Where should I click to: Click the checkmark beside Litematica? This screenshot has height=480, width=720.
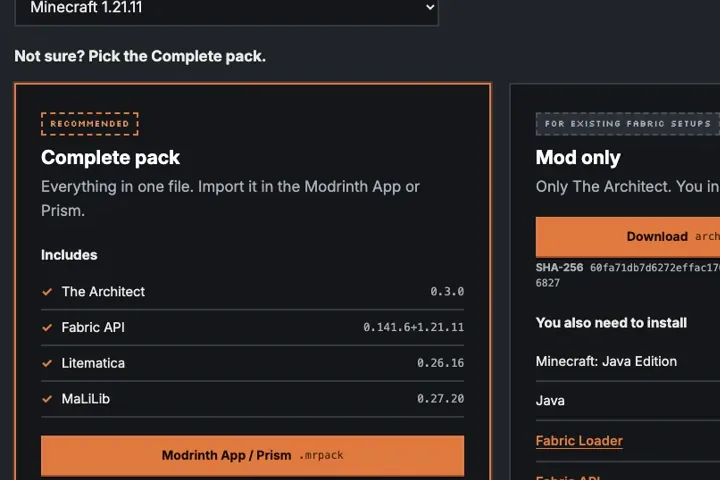point(47,363)
